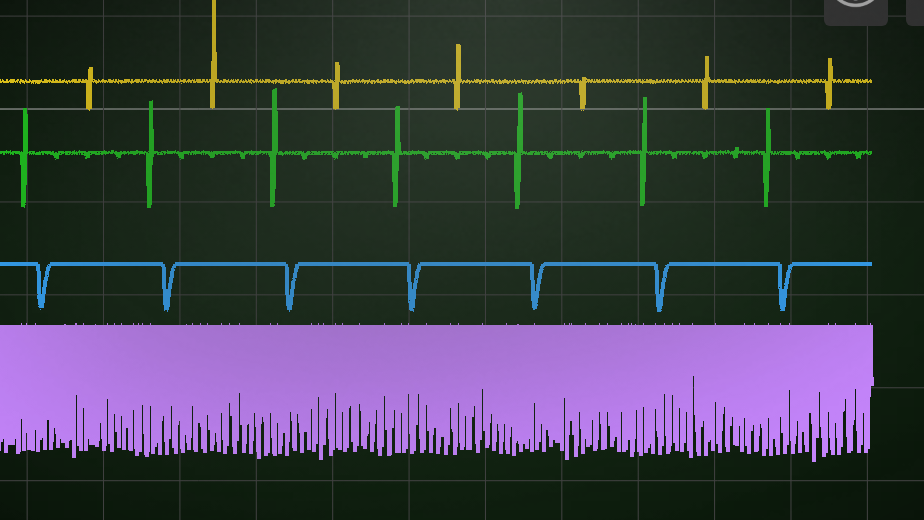This screenshot has height=520, width=924.
Task: Click the third green spike from the left
Action: tap(273, 148)
